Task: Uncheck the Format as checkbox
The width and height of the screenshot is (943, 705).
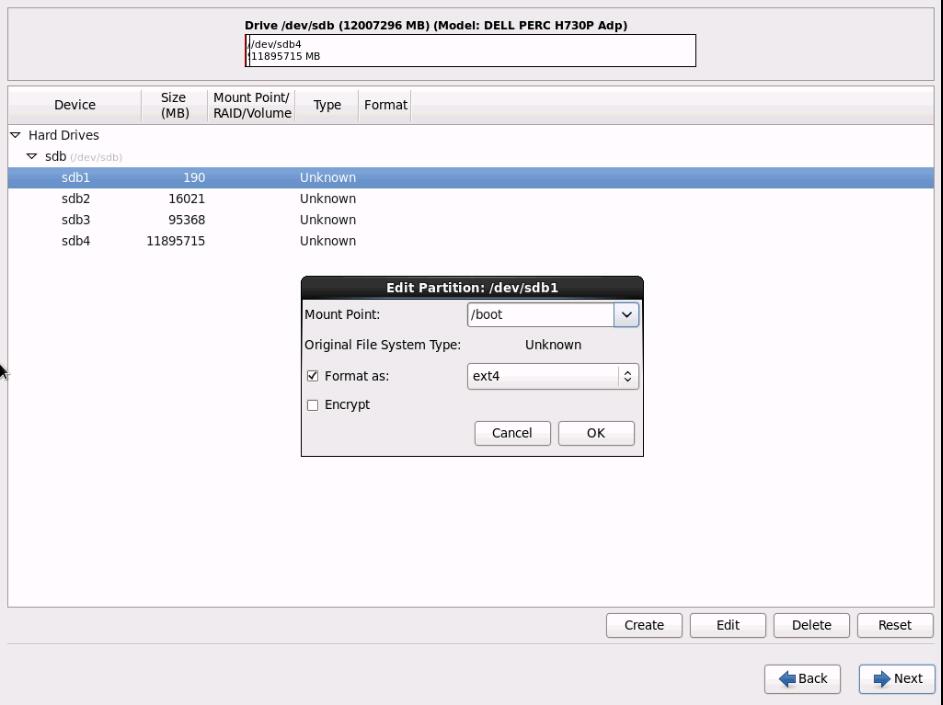Action: (313, 377)
